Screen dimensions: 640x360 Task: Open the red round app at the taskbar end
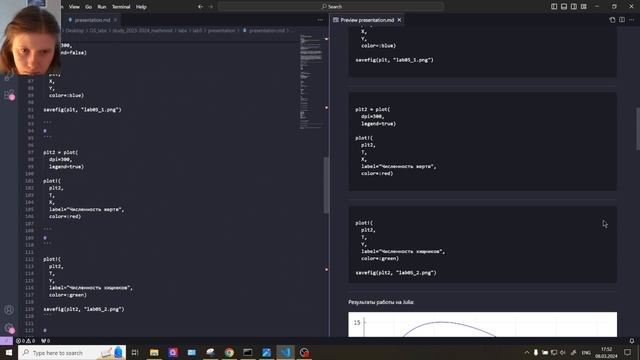click(x=304, y=352)
